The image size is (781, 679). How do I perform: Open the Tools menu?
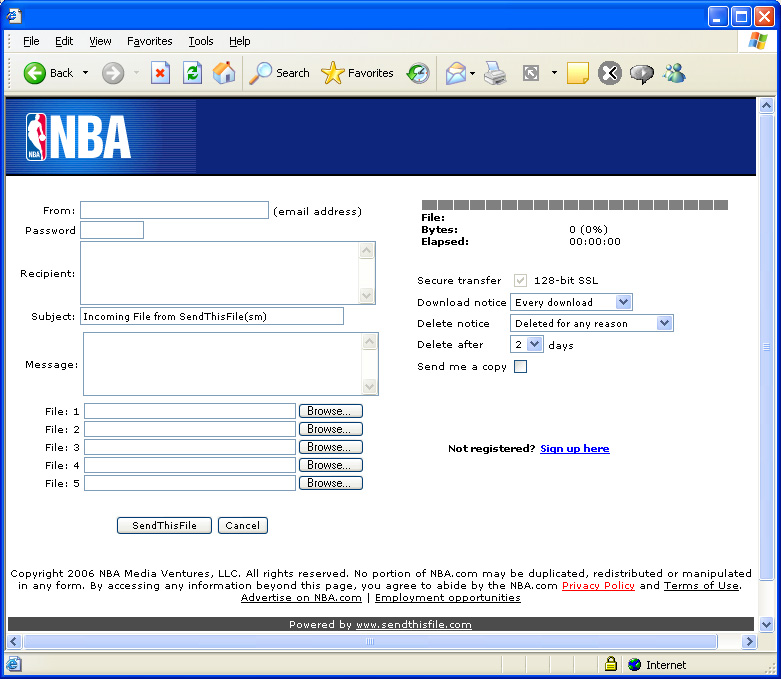pyautogui.click(x=201, y=41)
